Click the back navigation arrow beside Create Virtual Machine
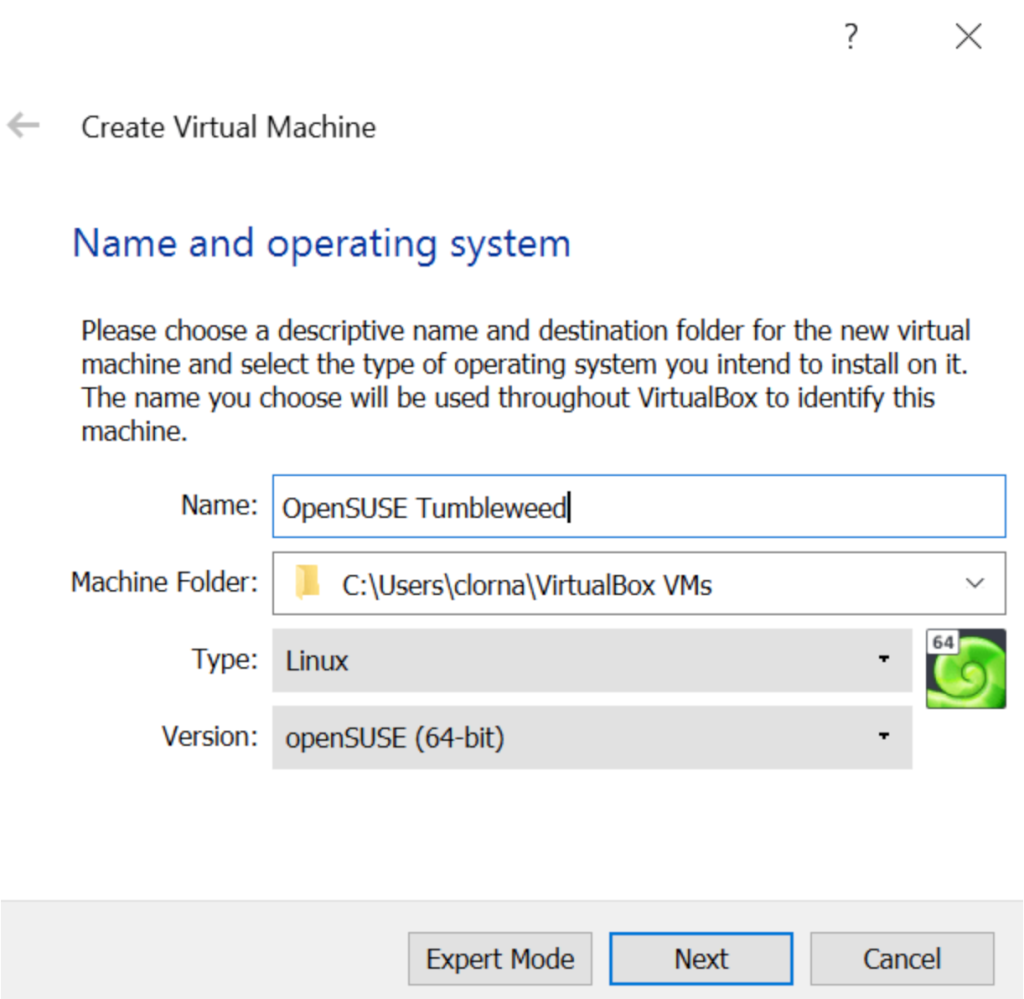Image resolution: width=1024 pixels, height=999 pixels. [x=22, y=125]
